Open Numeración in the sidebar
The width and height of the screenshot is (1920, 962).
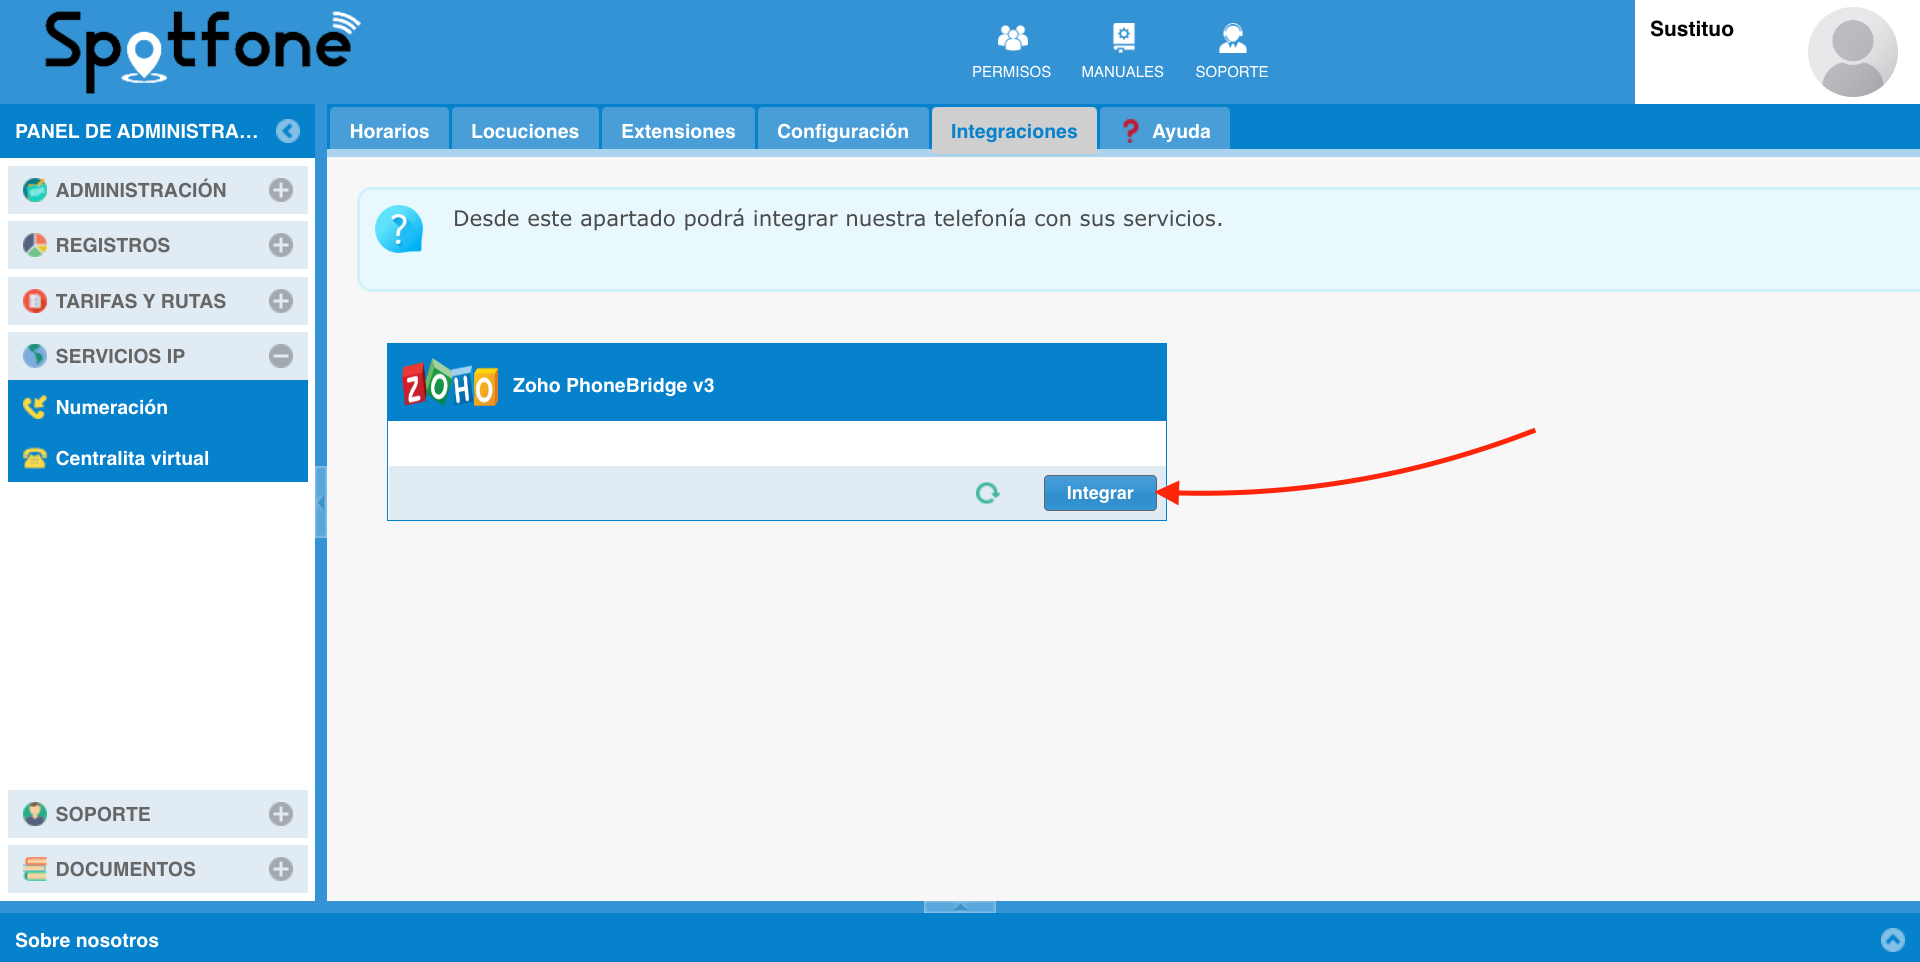[x=111, y=407]
